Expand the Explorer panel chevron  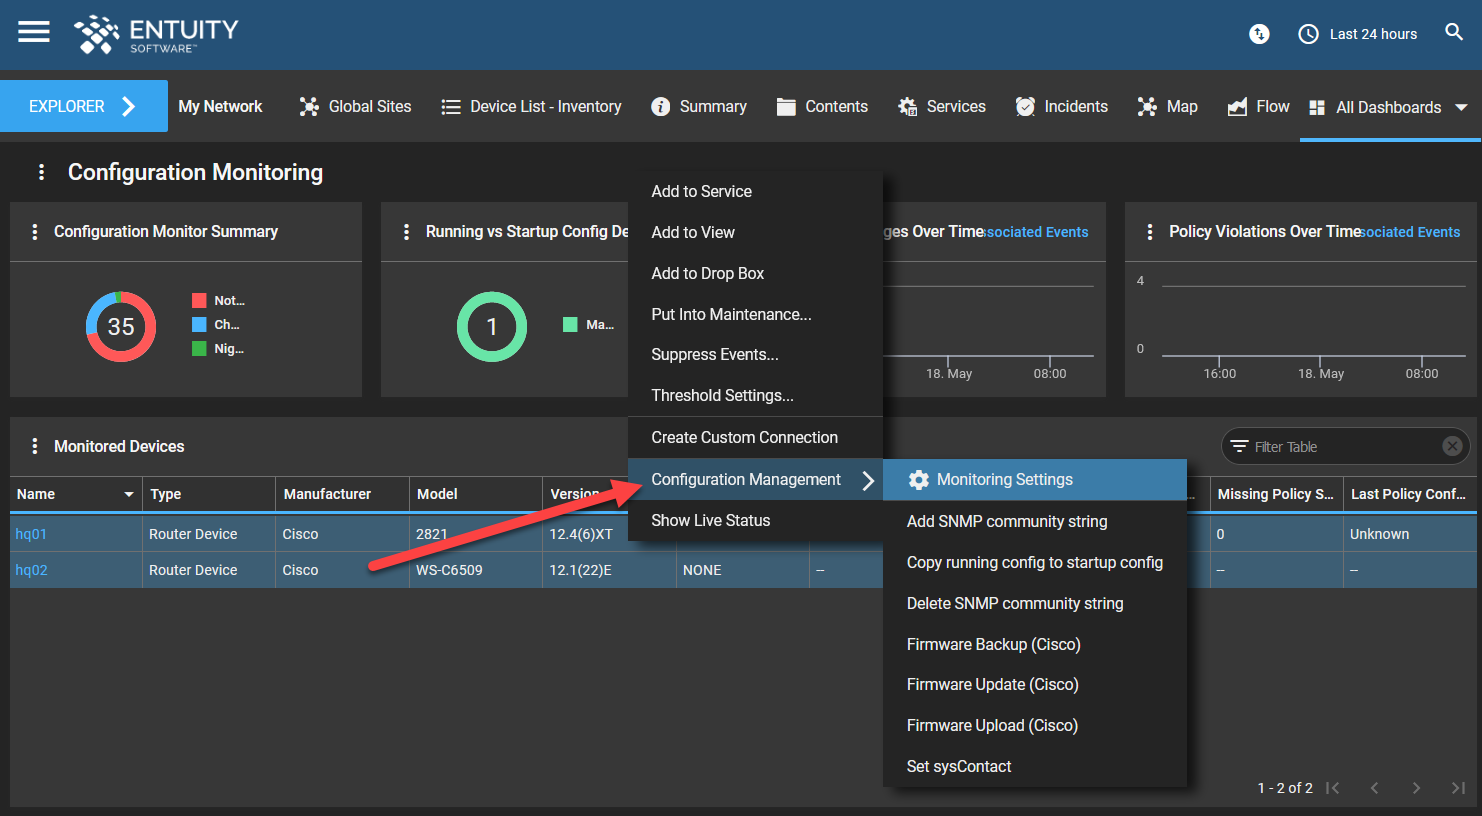(128, 106)
